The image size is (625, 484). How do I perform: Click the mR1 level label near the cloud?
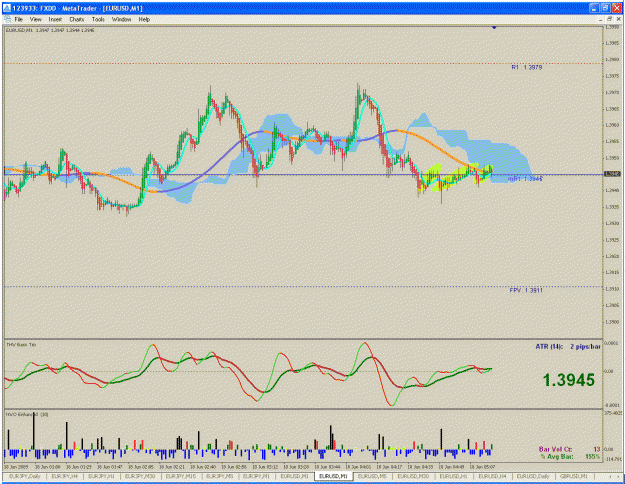525,179
